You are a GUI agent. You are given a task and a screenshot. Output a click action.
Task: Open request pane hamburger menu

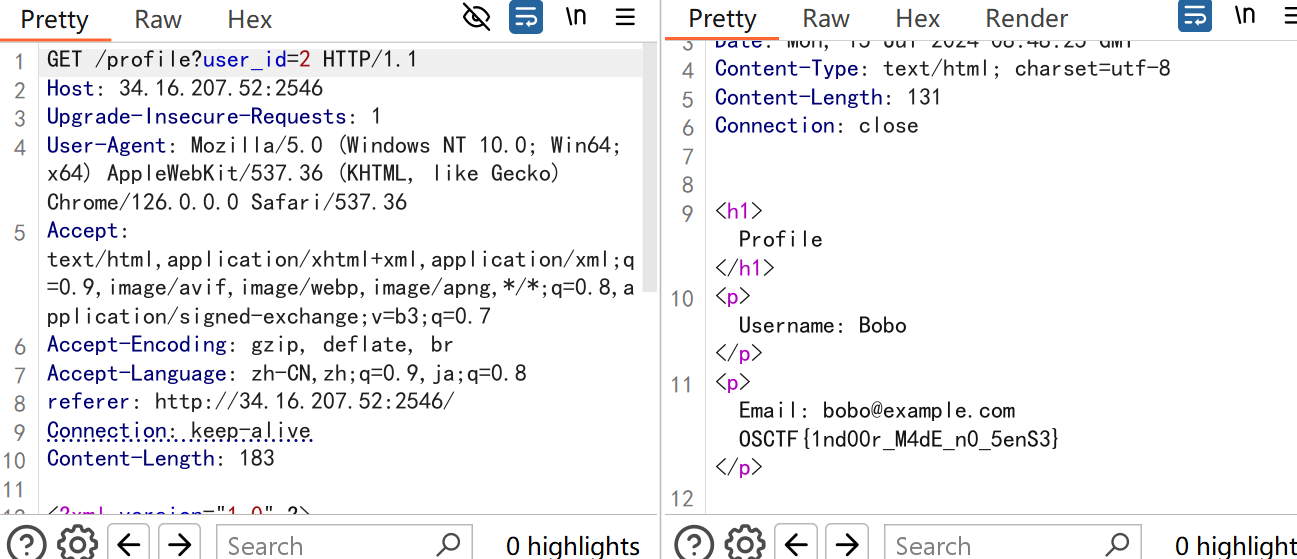tap(625, 17)
